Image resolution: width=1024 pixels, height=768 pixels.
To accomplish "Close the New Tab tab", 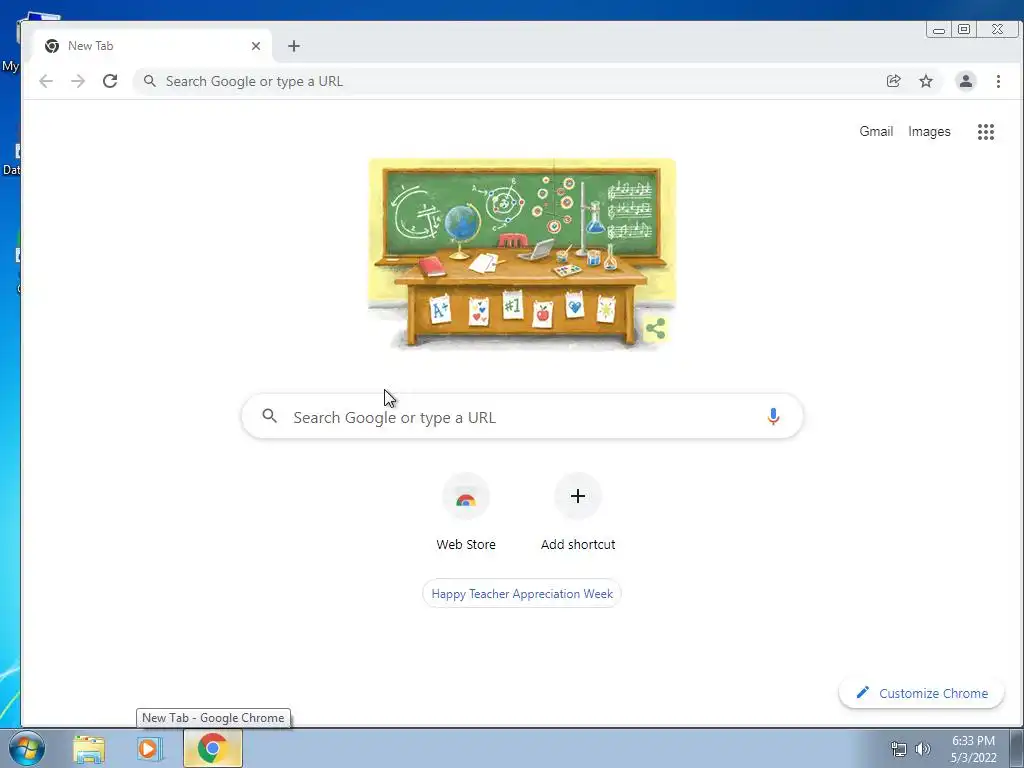I will coord(256,46).
